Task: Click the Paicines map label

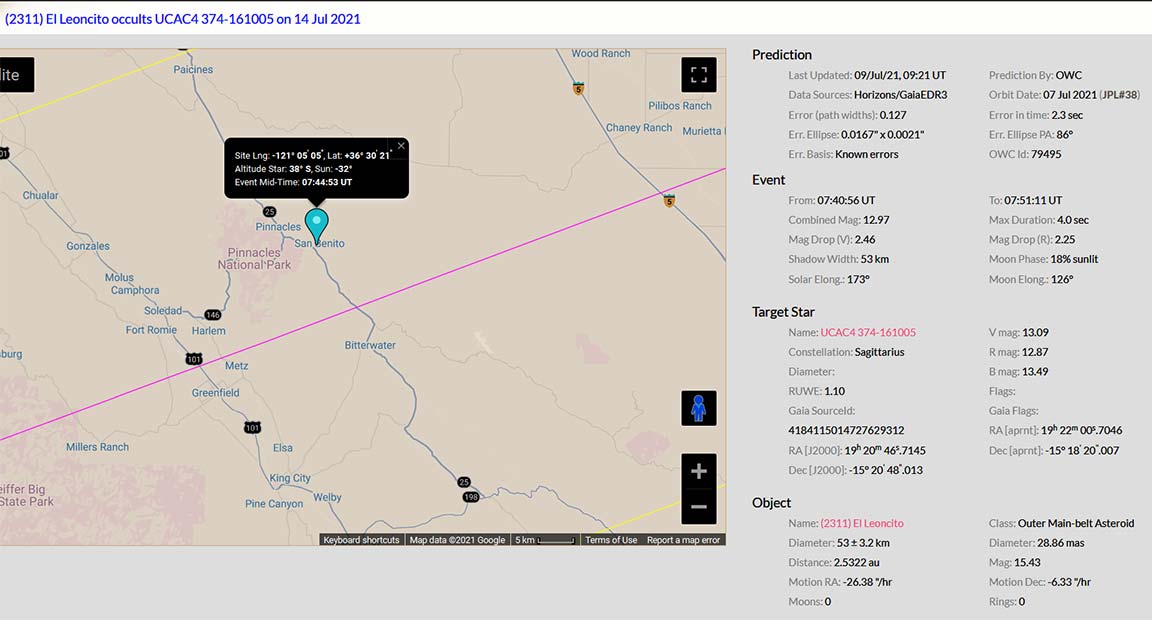Action: 193,69
